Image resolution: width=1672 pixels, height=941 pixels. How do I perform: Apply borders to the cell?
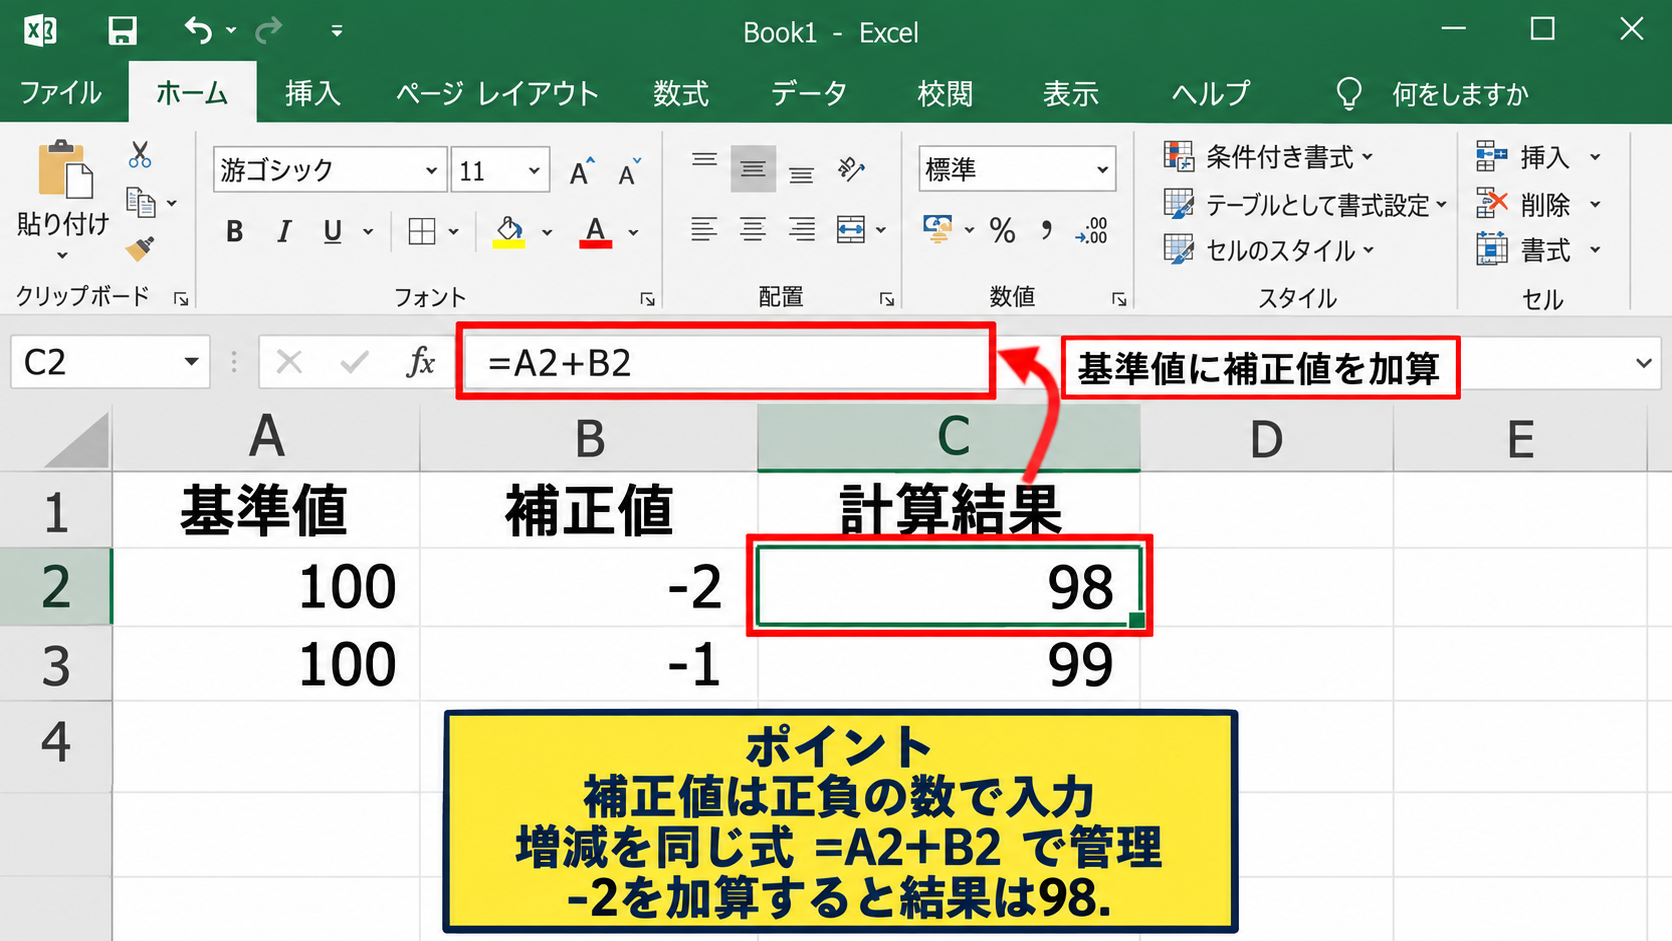tap(422, 231)
